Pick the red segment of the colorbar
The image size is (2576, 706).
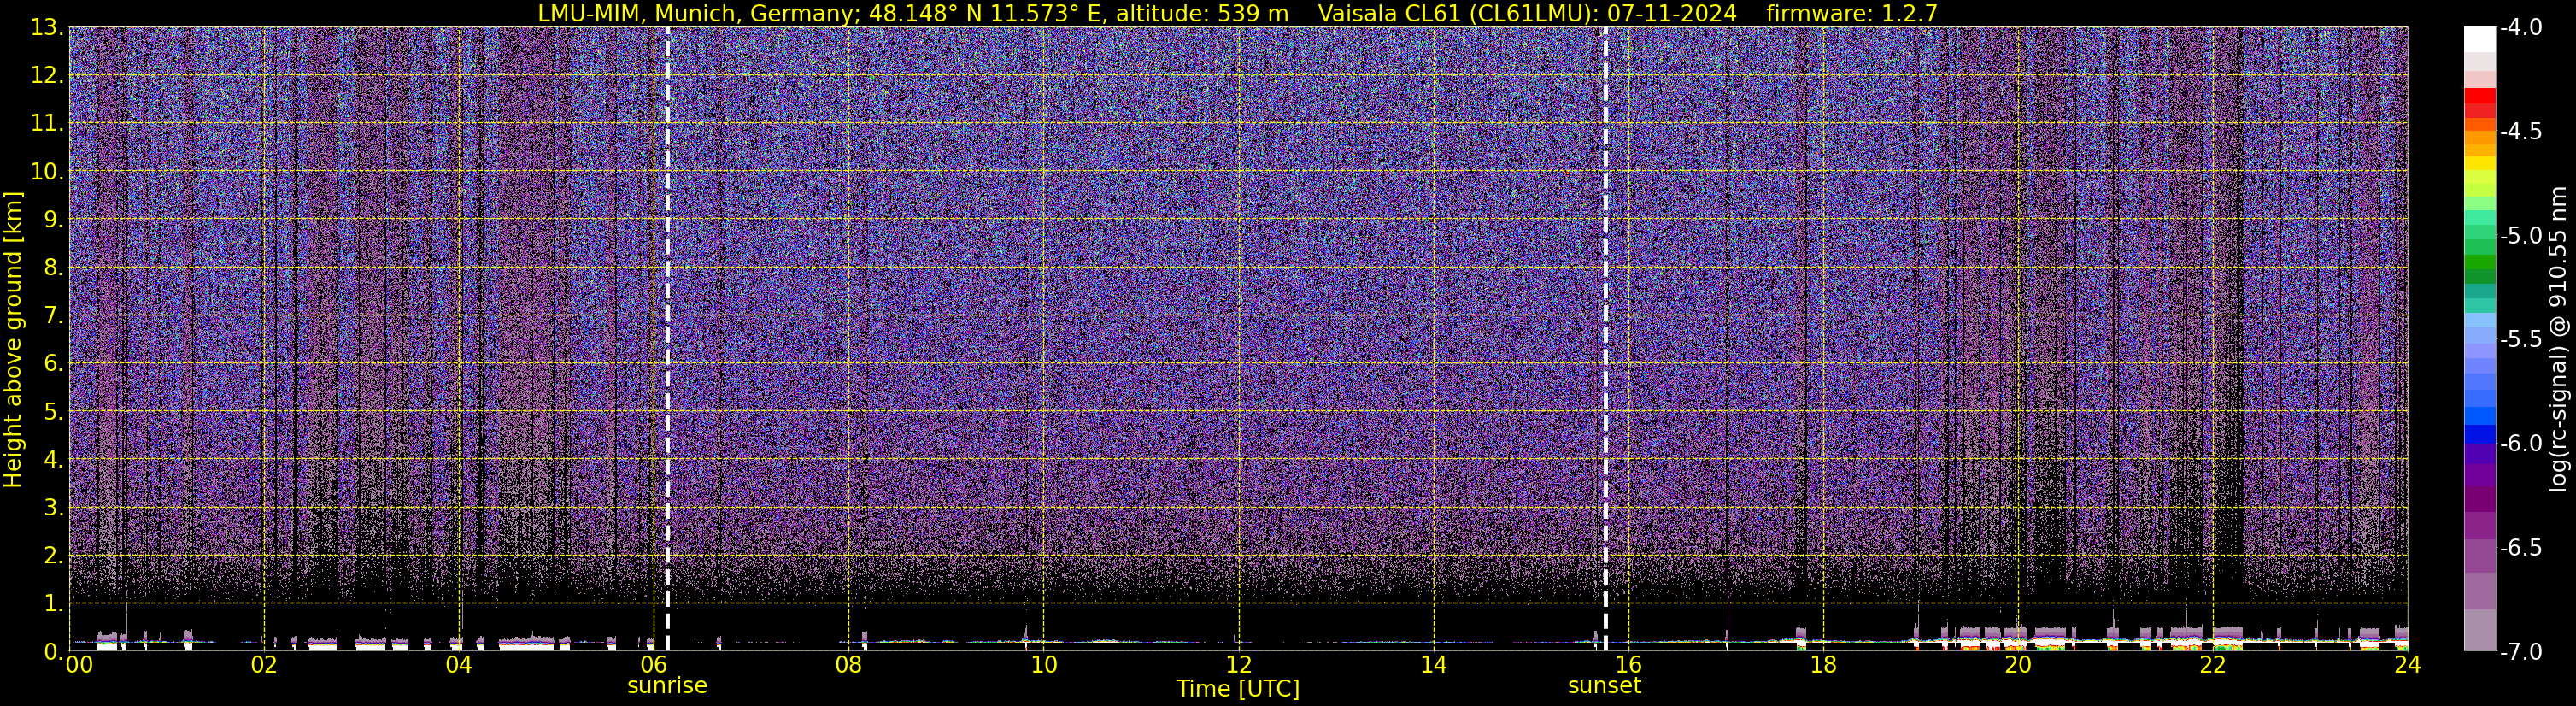coord(2479,102)
